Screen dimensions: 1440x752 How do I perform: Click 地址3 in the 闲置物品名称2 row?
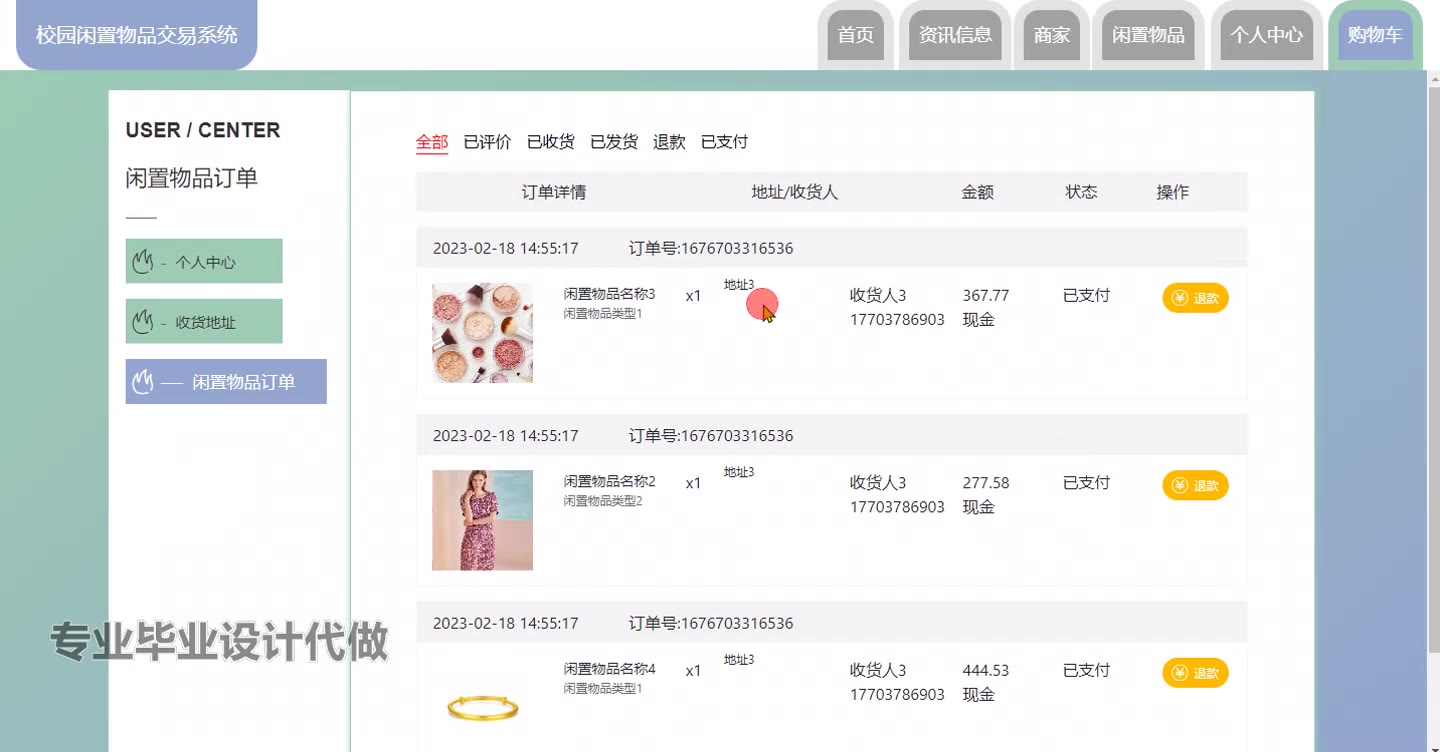pos(739,472)
